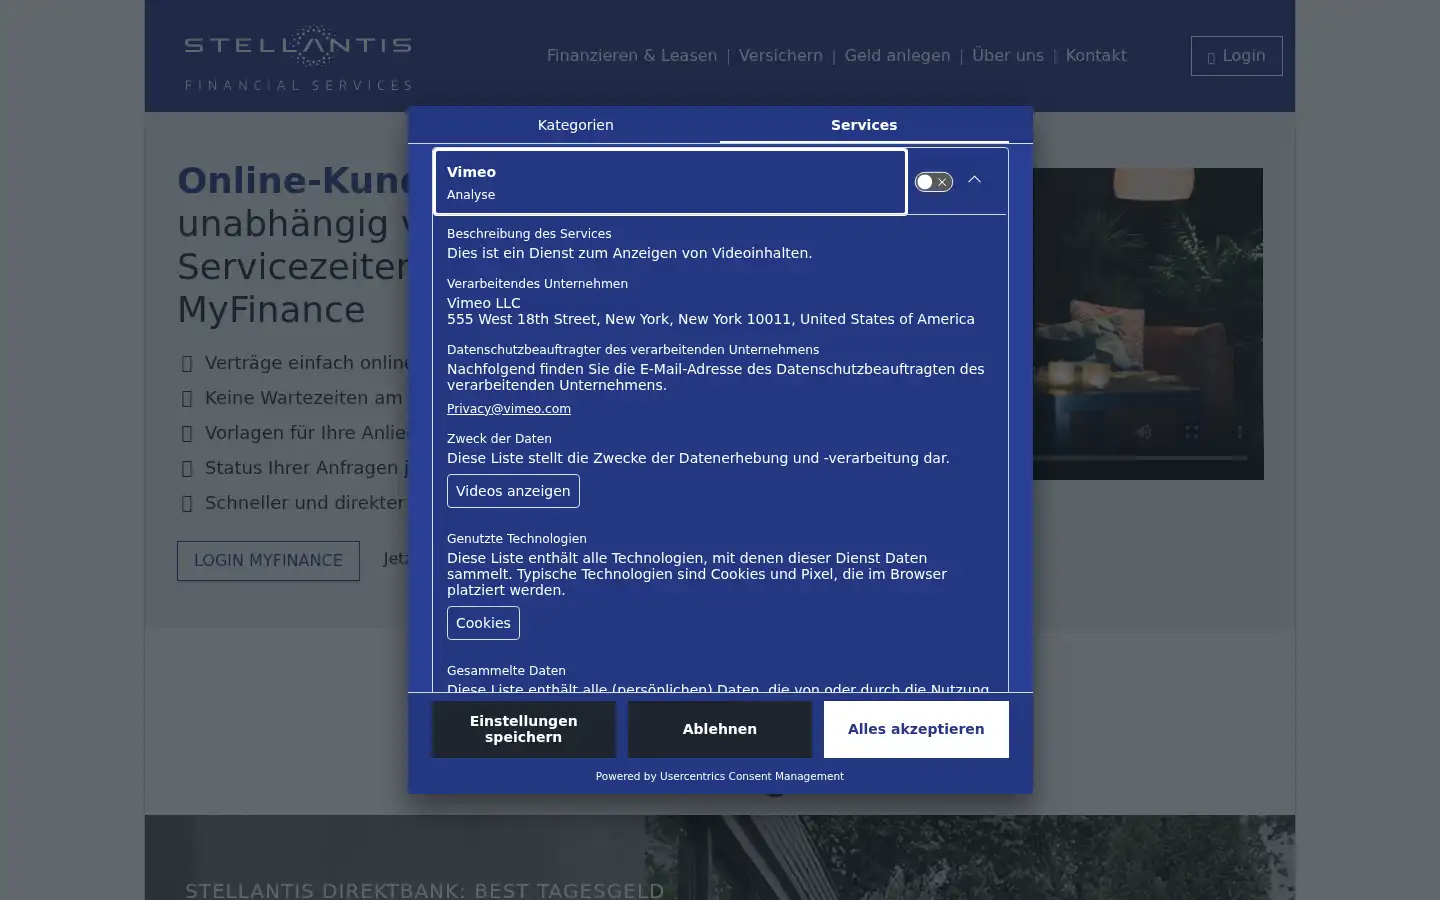
Task: Open the Privacy@vimeo.com email link
Action: tap(509, 408)
